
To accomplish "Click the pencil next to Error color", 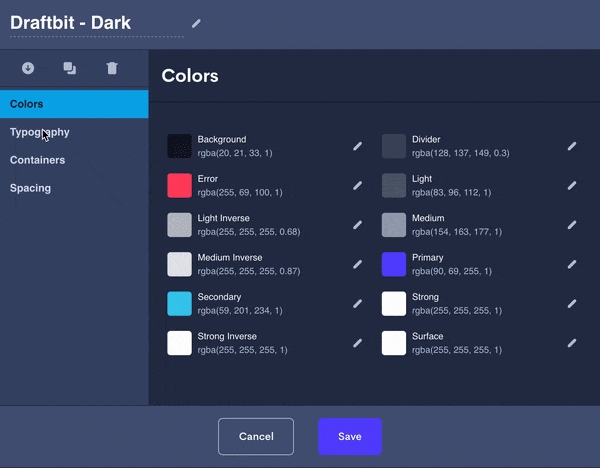I will [x=357, y=185].
